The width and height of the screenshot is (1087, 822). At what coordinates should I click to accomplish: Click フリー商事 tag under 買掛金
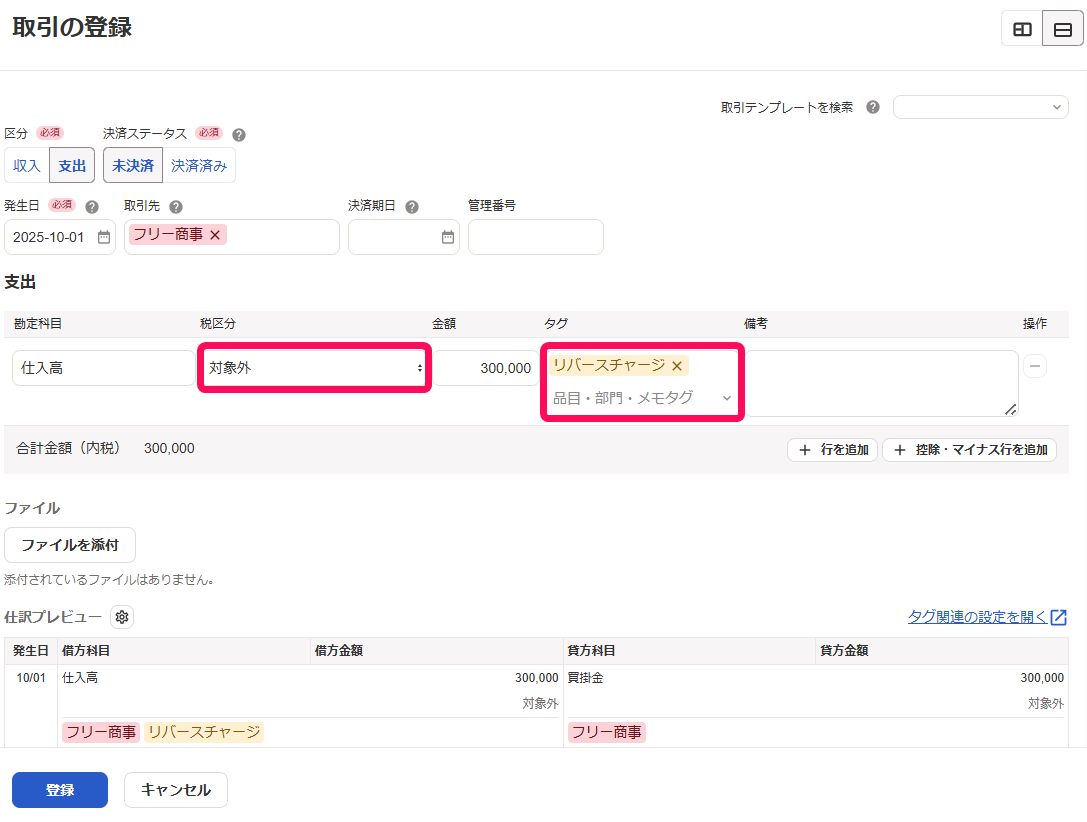(607, 732)
